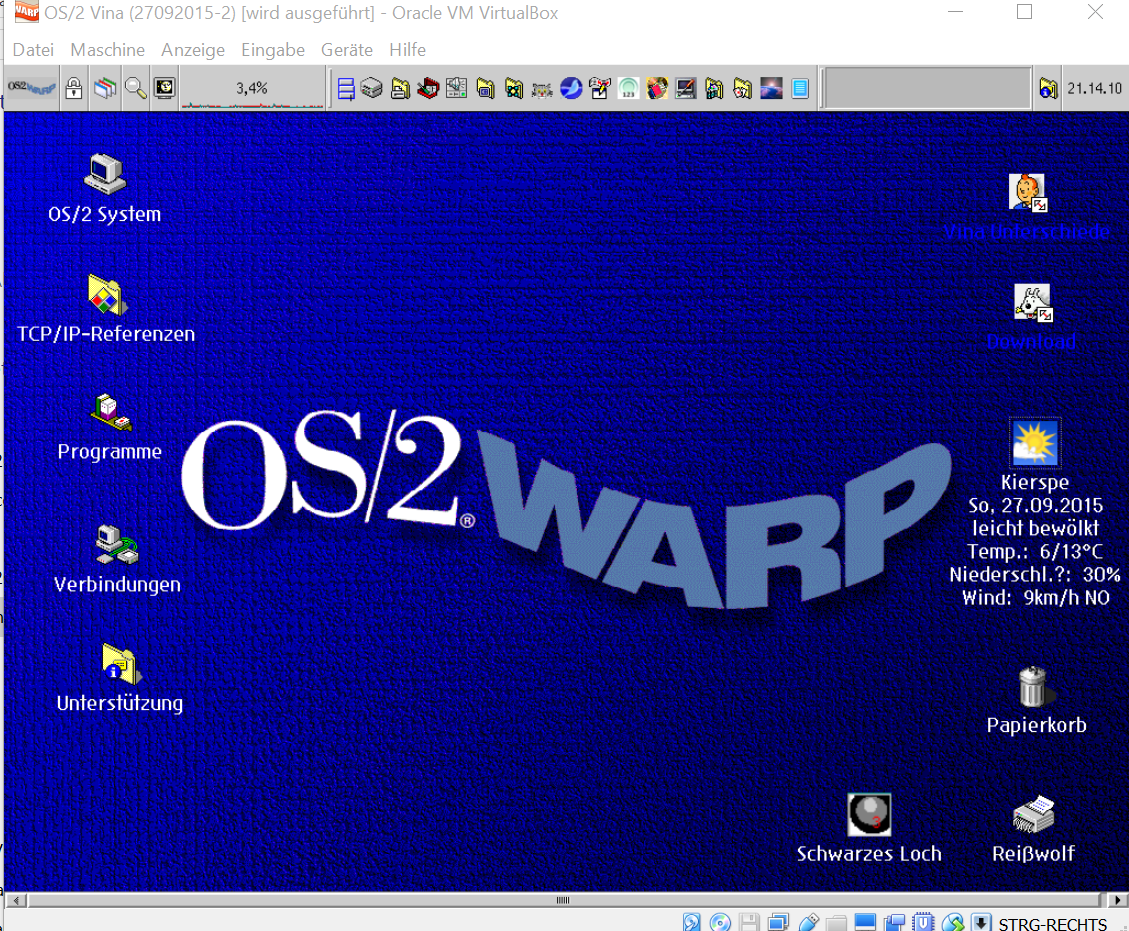Click the USB device status bar indicator
This screenshot has height=931, width=1129.
pyautogui.click(x=808, y=922)
